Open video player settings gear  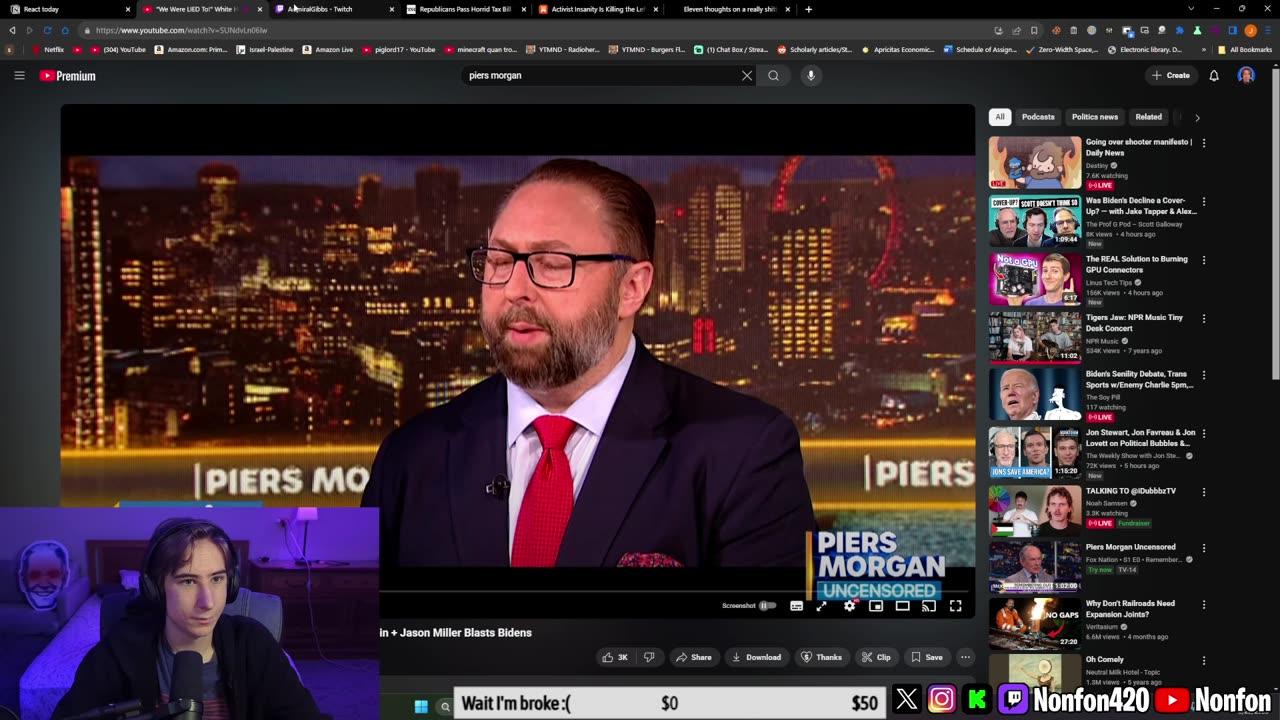[849, 605]
